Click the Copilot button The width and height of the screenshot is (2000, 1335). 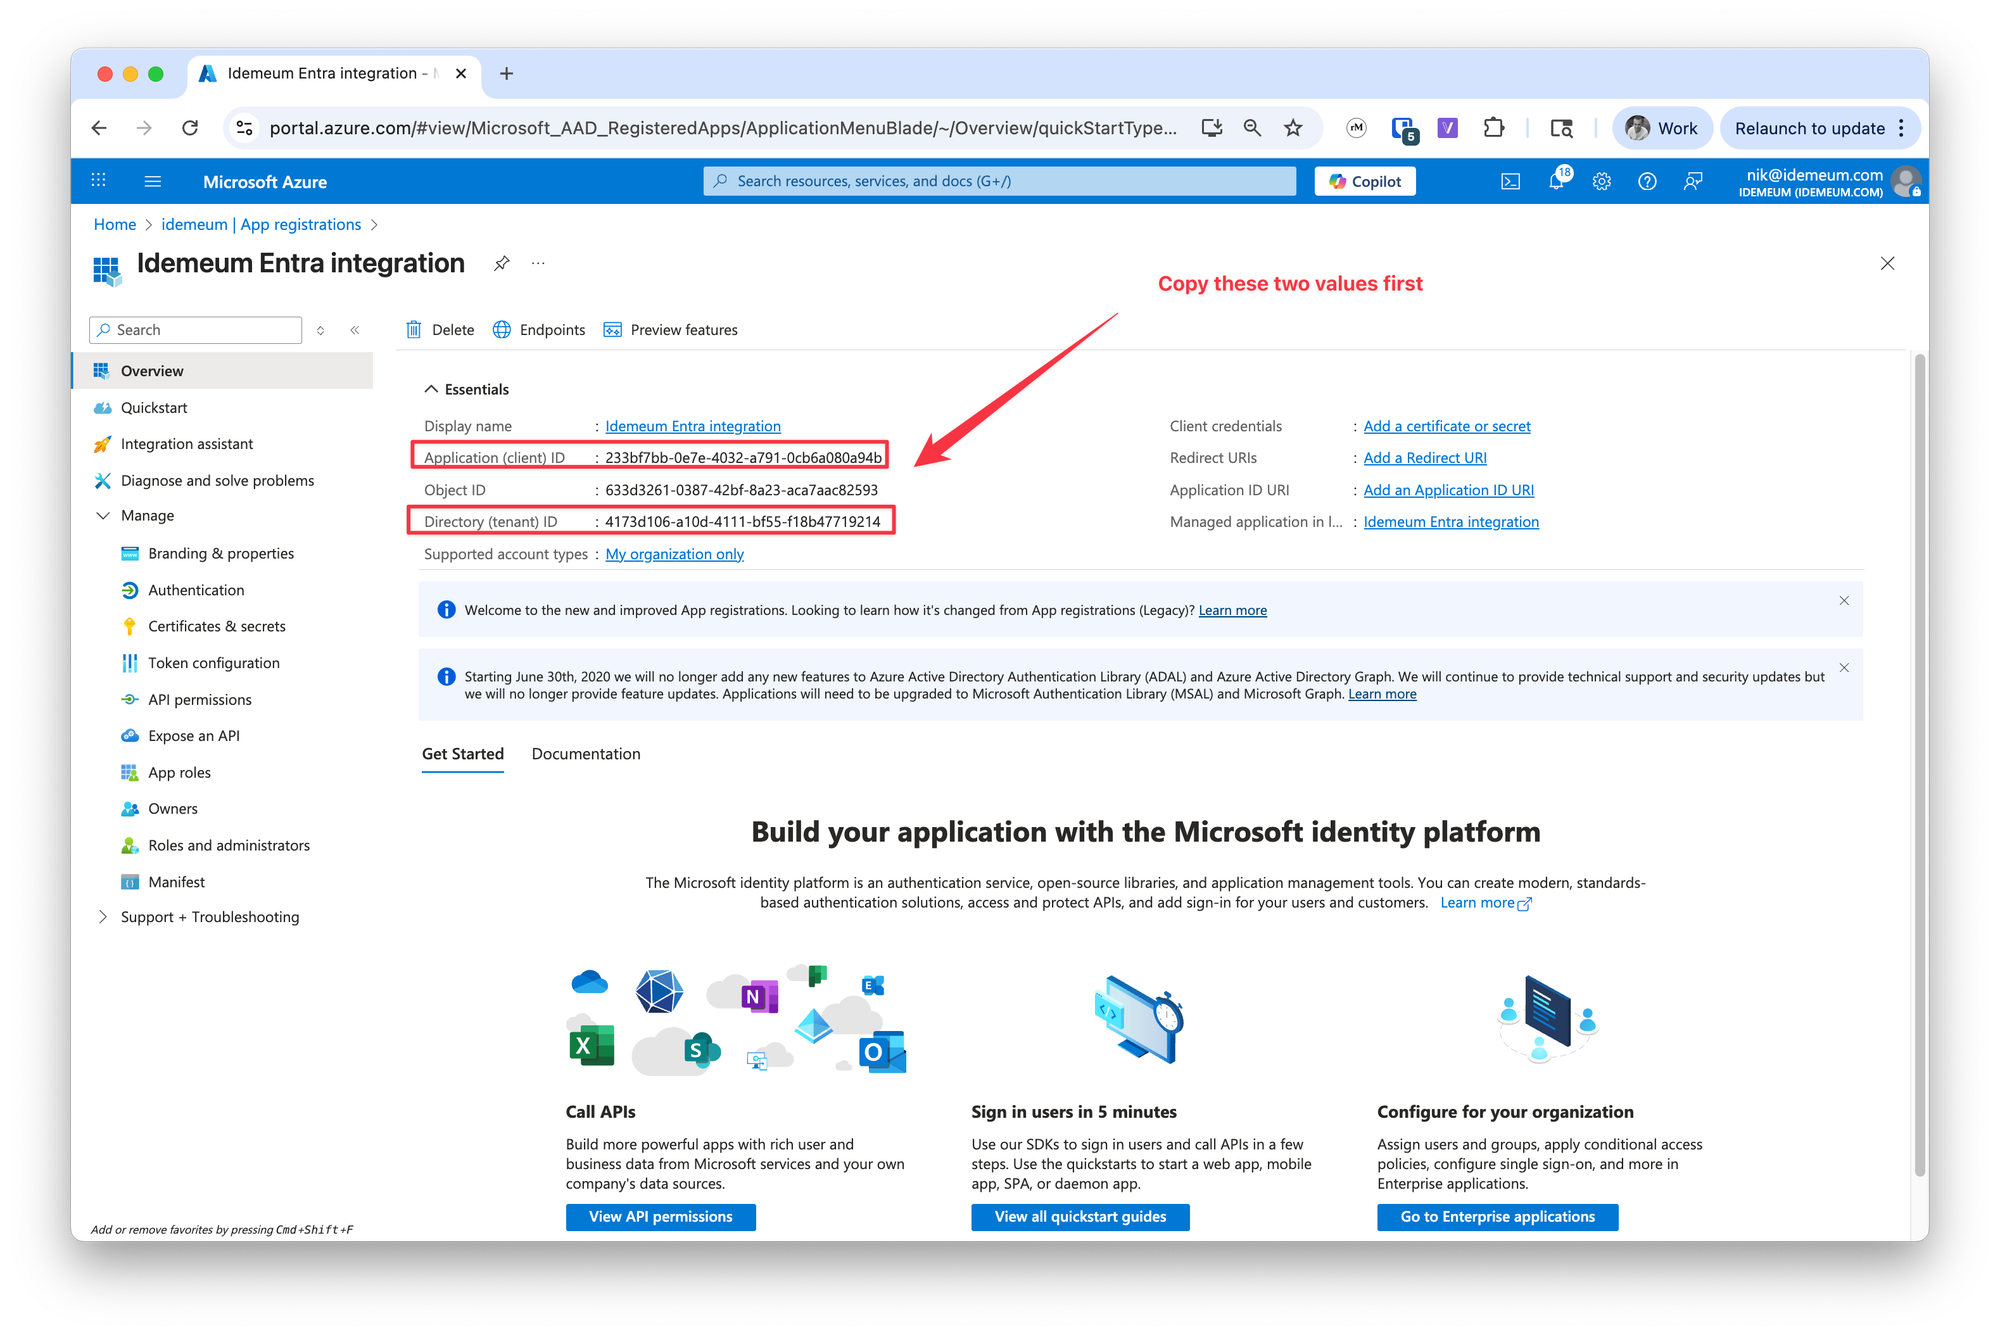(x=1365, y=181)
